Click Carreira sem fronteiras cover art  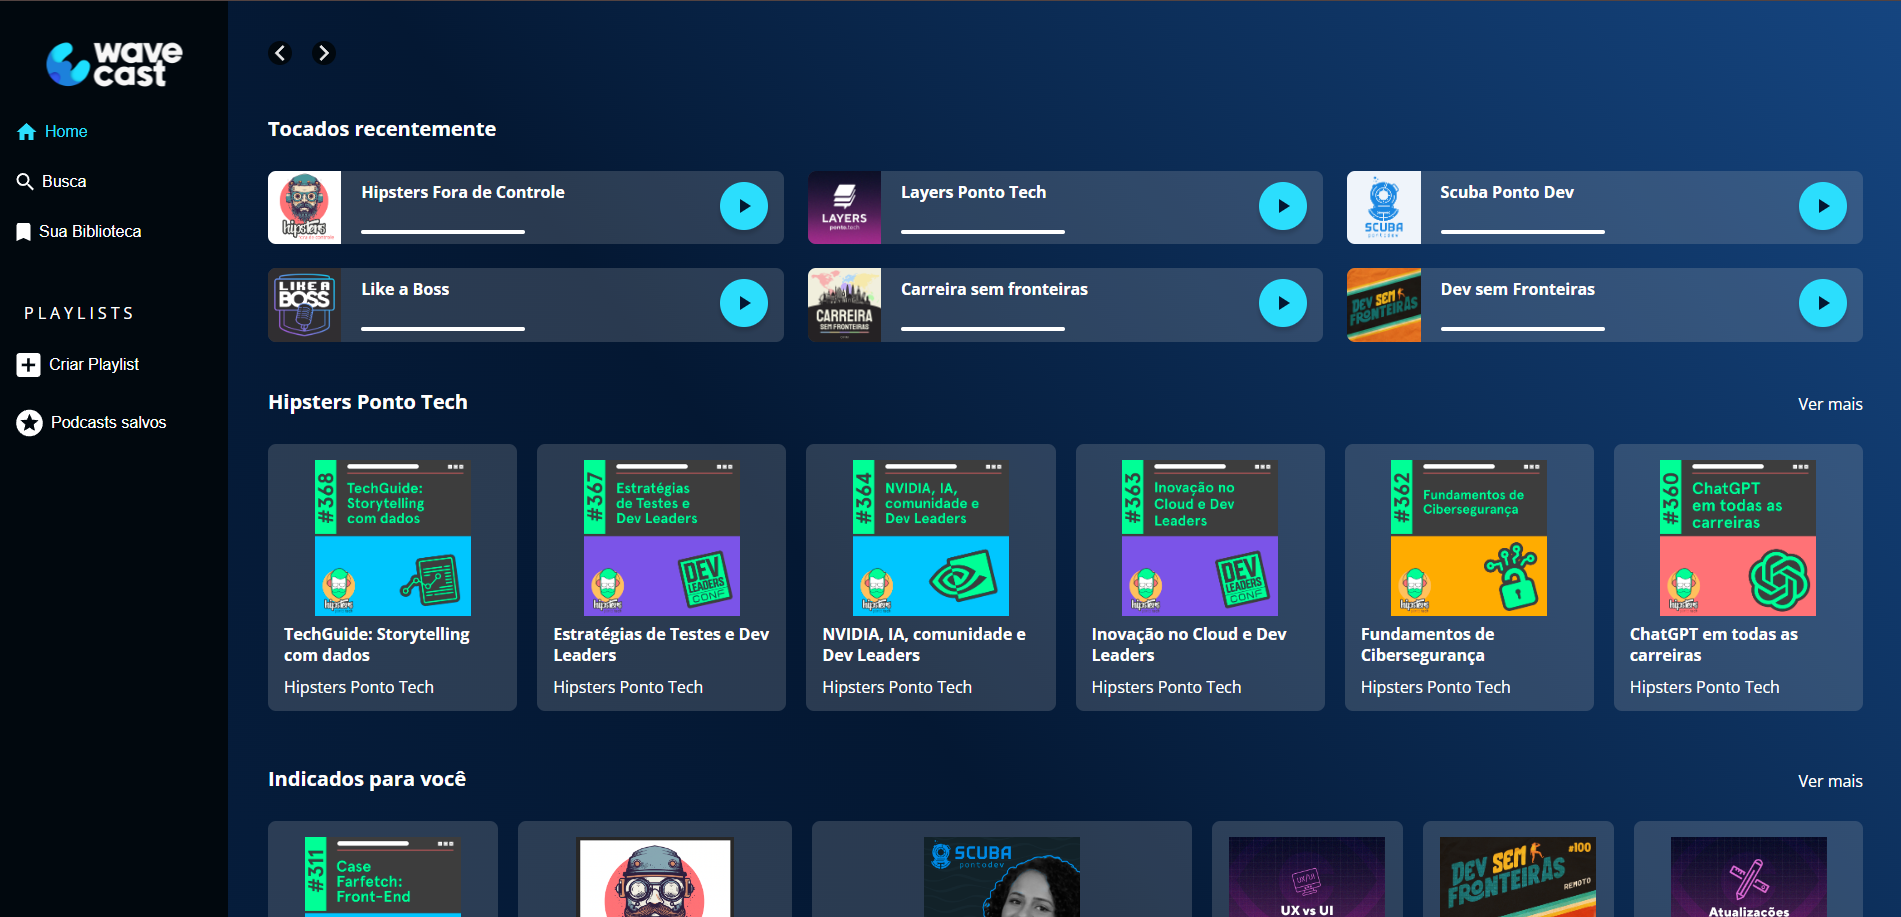click(x=844, y=305)
